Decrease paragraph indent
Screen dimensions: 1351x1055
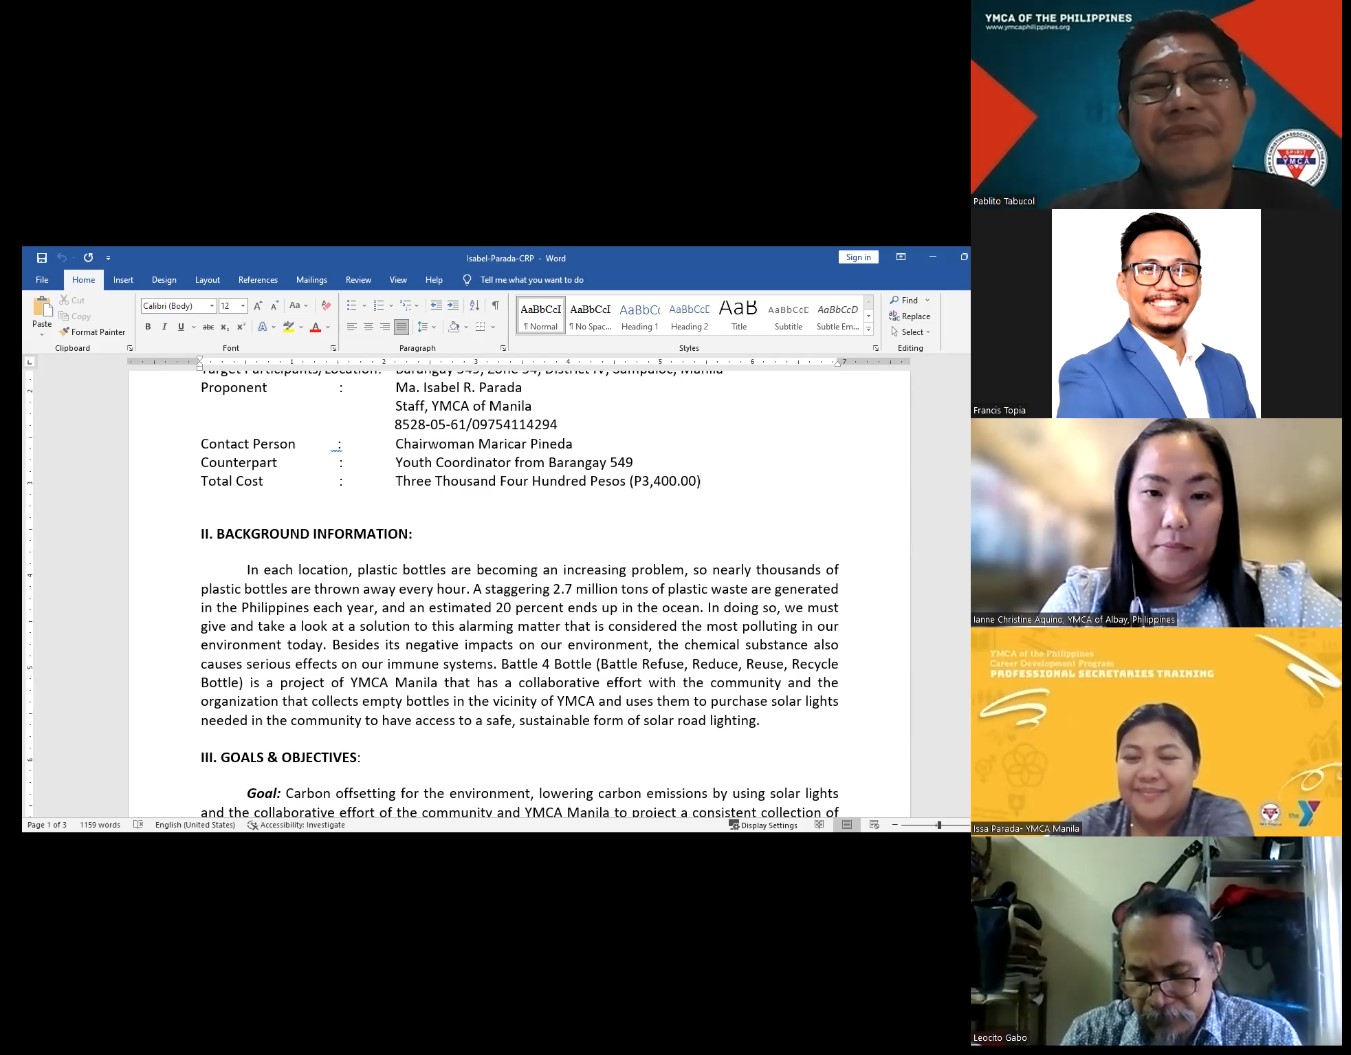tap(436, 306)
